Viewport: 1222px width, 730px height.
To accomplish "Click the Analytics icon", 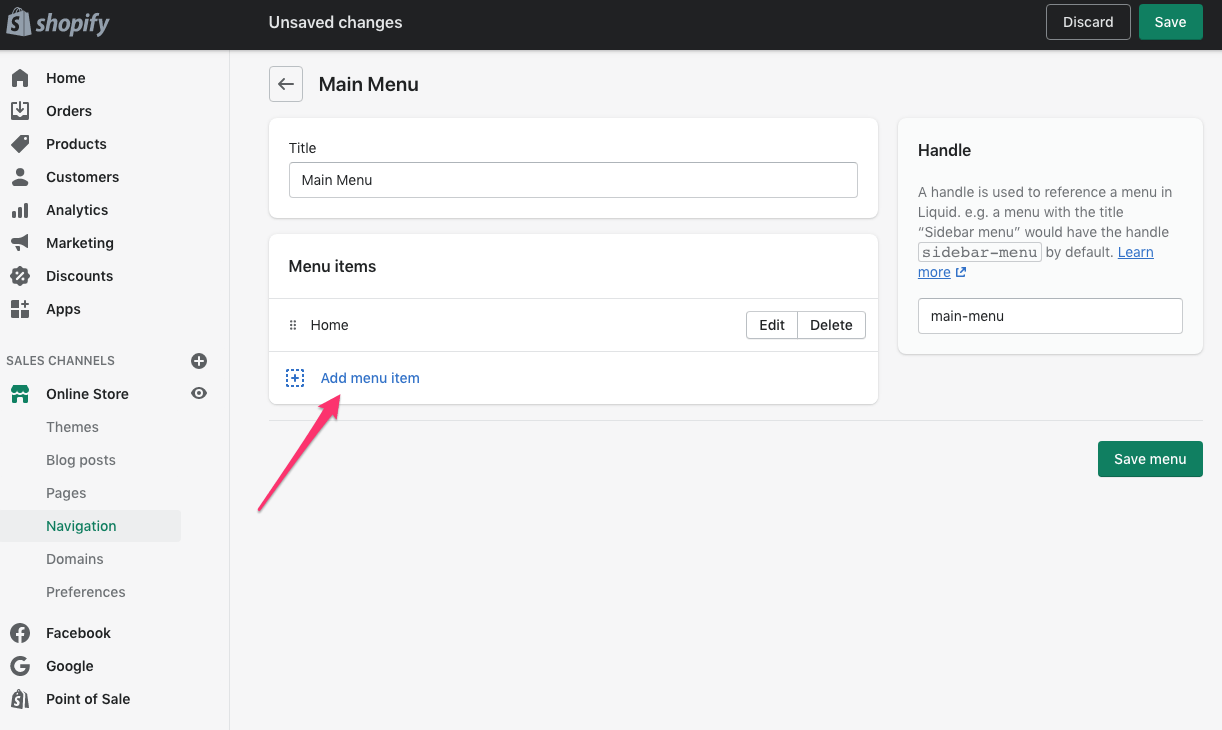I will [x=20, y=209].
